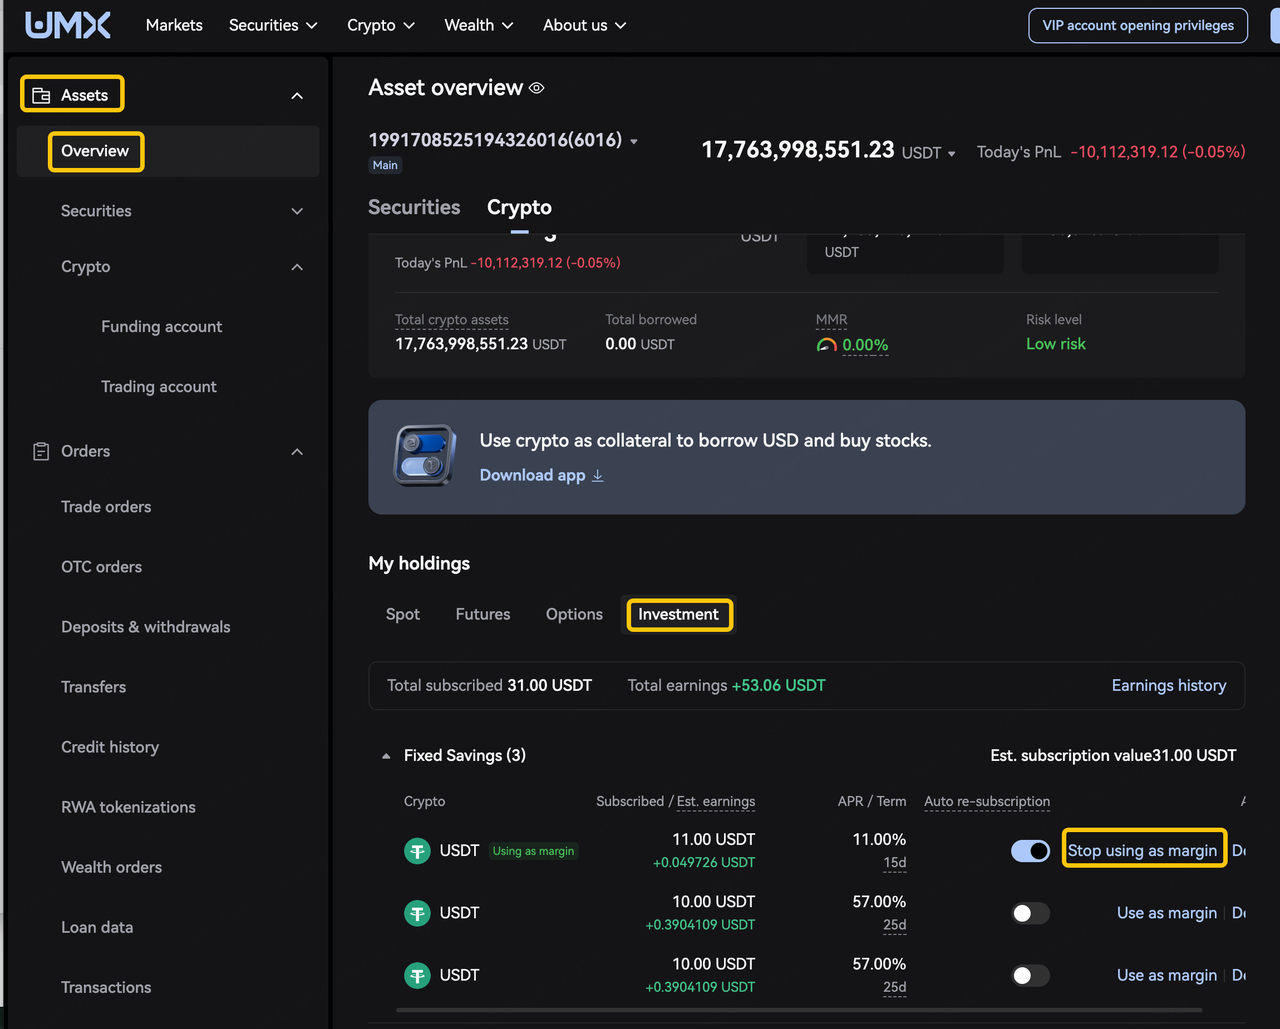Click VIP account opening privileges button
This screenshot has height=1029, width=1280.
pyautogui.click(x=1138, y=25)
